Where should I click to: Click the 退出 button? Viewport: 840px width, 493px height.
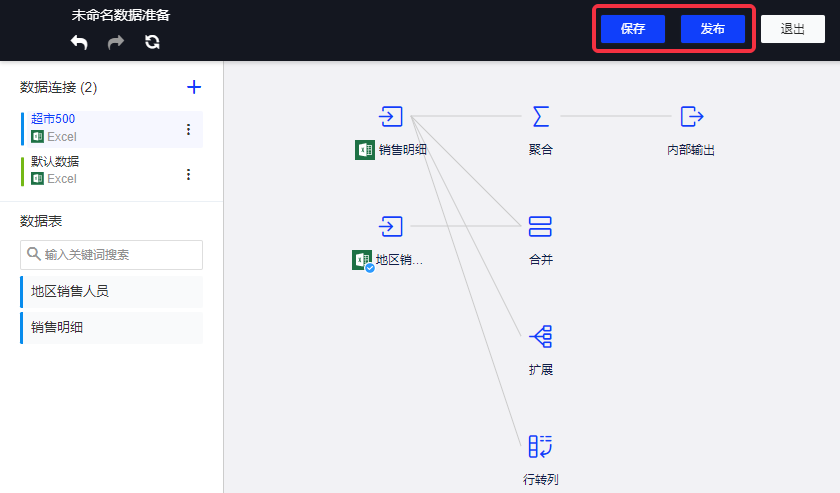point(792,29)
